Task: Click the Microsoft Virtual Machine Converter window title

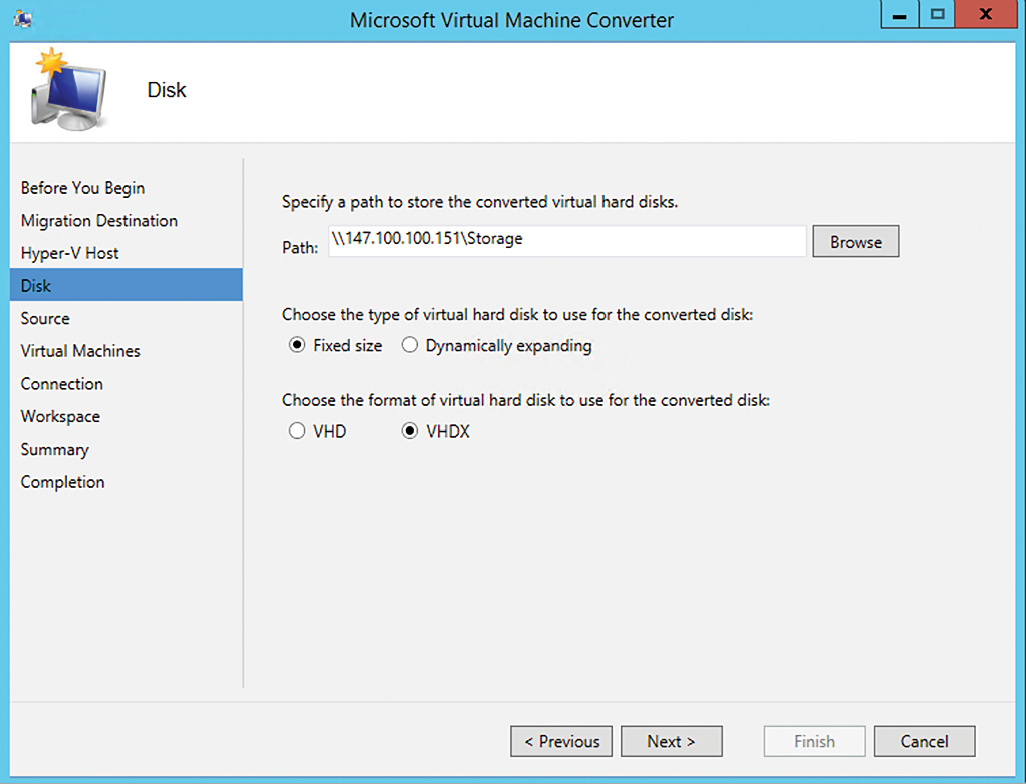Action: [512, 20]
